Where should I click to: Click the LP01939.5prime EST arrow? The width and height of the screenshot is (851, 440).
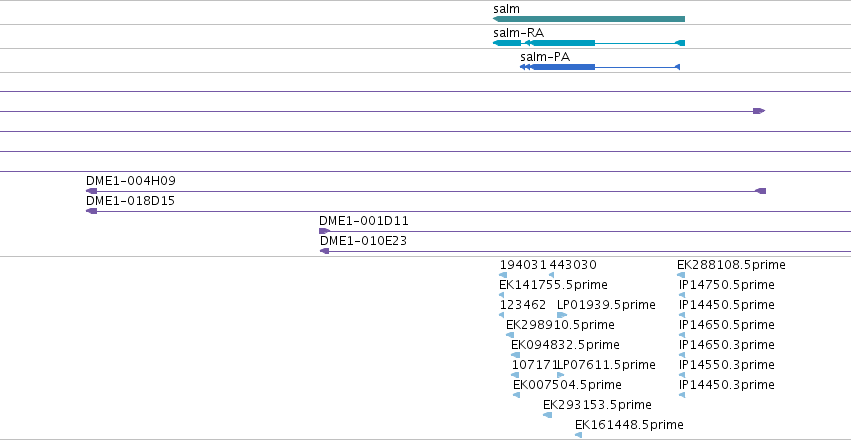click(x=562, y=315)
